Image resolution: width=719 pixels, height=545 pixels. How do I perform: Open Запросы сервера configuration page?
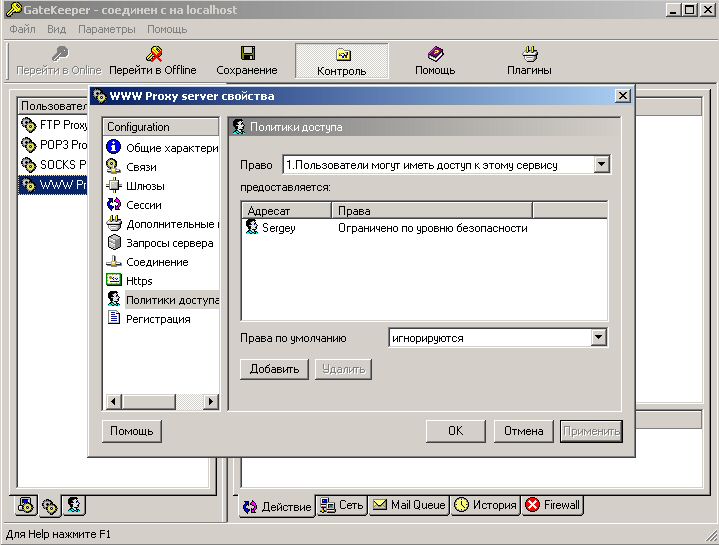pyautogui.click(x=162, y=243)
